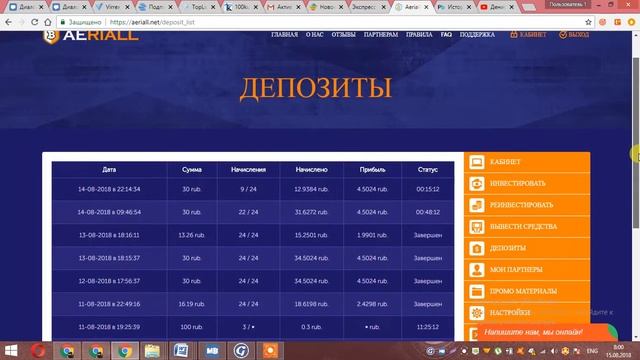This screenshot has height=360, width=640.
Task: Go back with the browser back arrow
Action: pos(9,22)
